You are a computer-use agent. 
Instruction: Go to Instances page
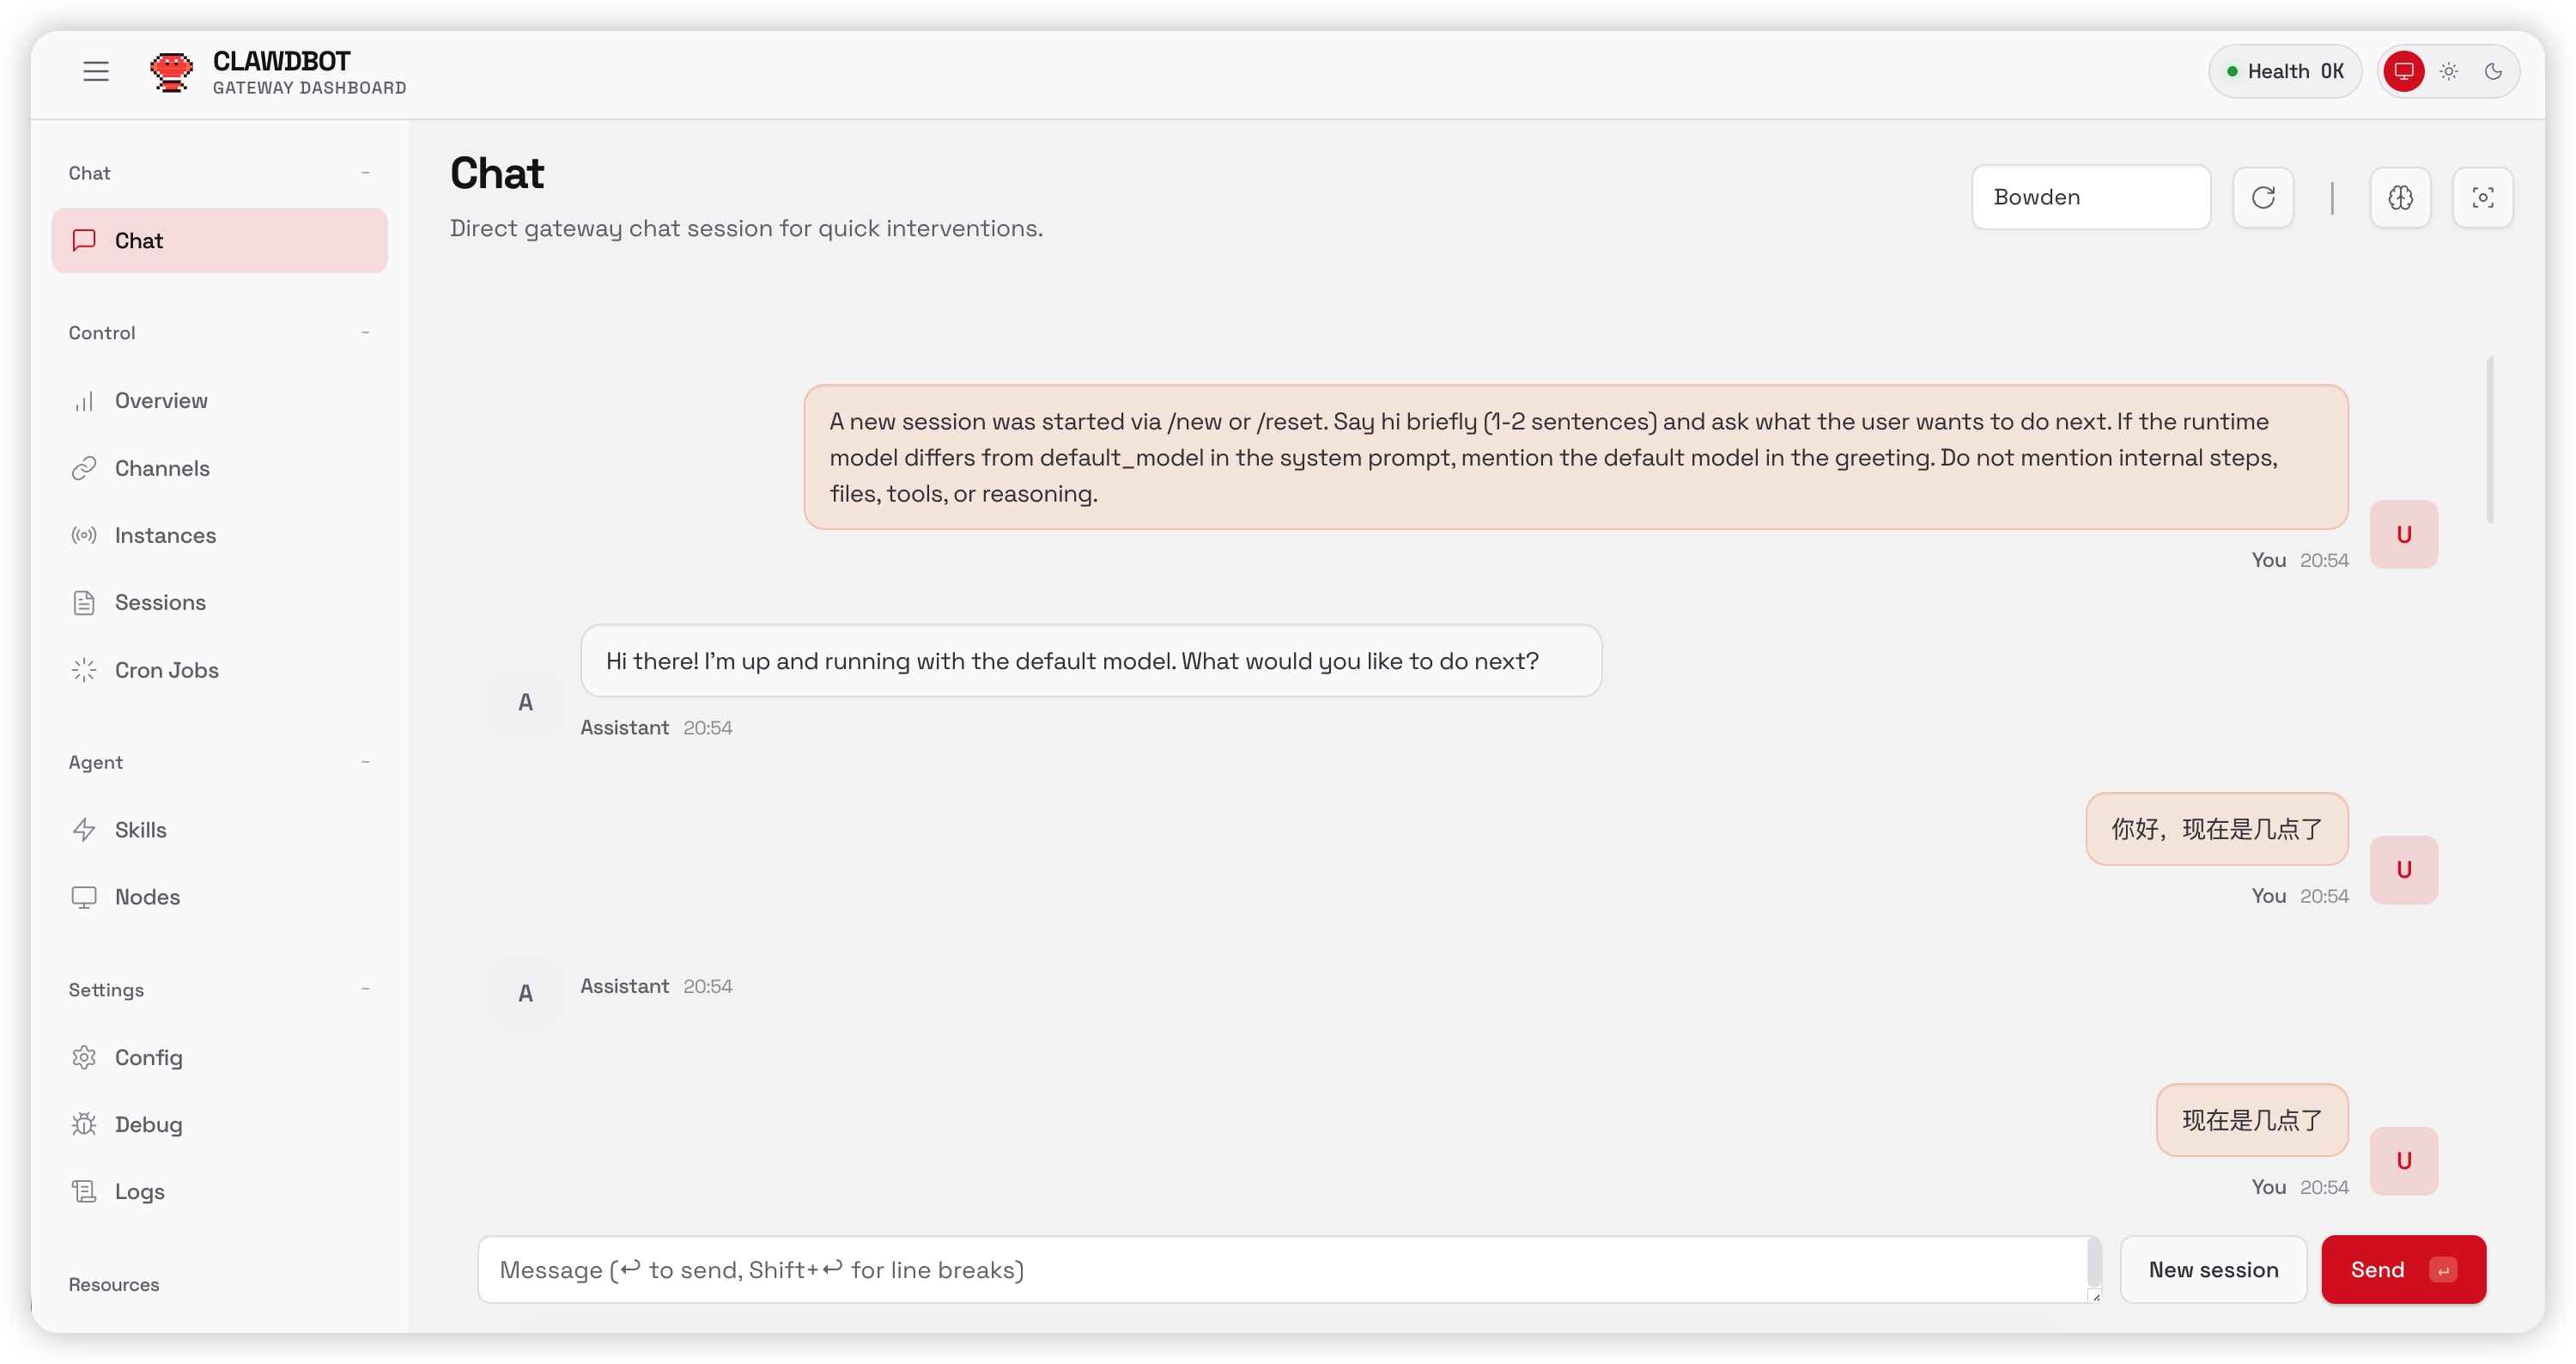165,535
